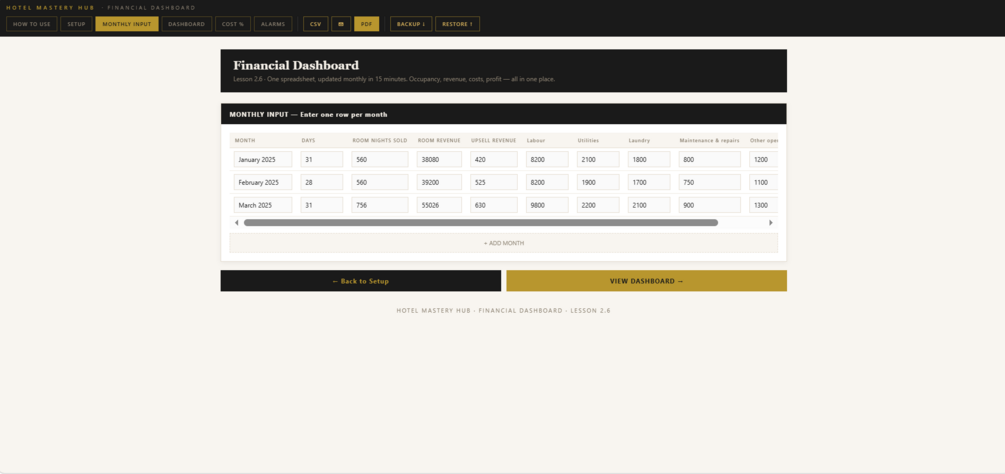
Task: Click the Restore upload button
Action: pyautogui.click(x=457, y=24)
